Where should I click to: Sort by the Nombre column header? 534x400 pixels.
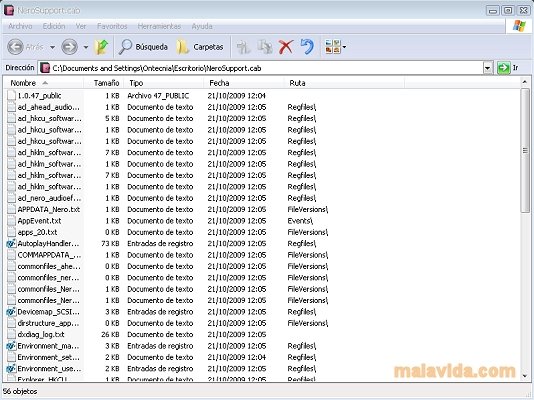point(44,83)
